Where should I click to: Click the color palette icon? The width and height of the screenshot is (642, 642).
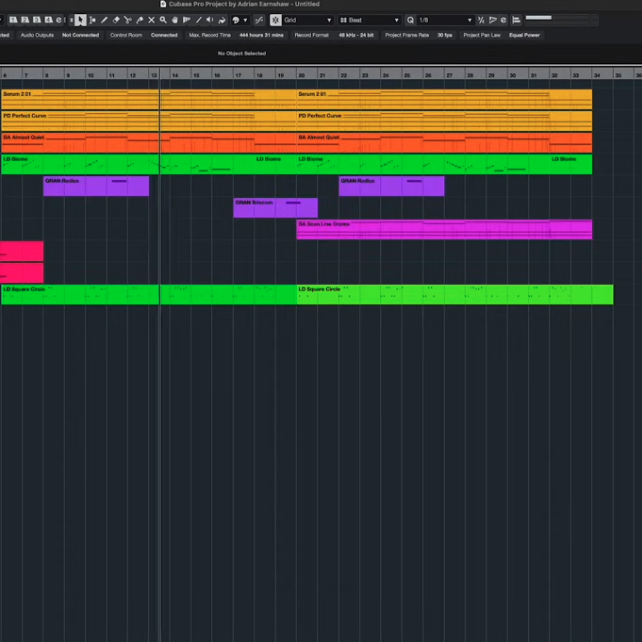[236, 20]
